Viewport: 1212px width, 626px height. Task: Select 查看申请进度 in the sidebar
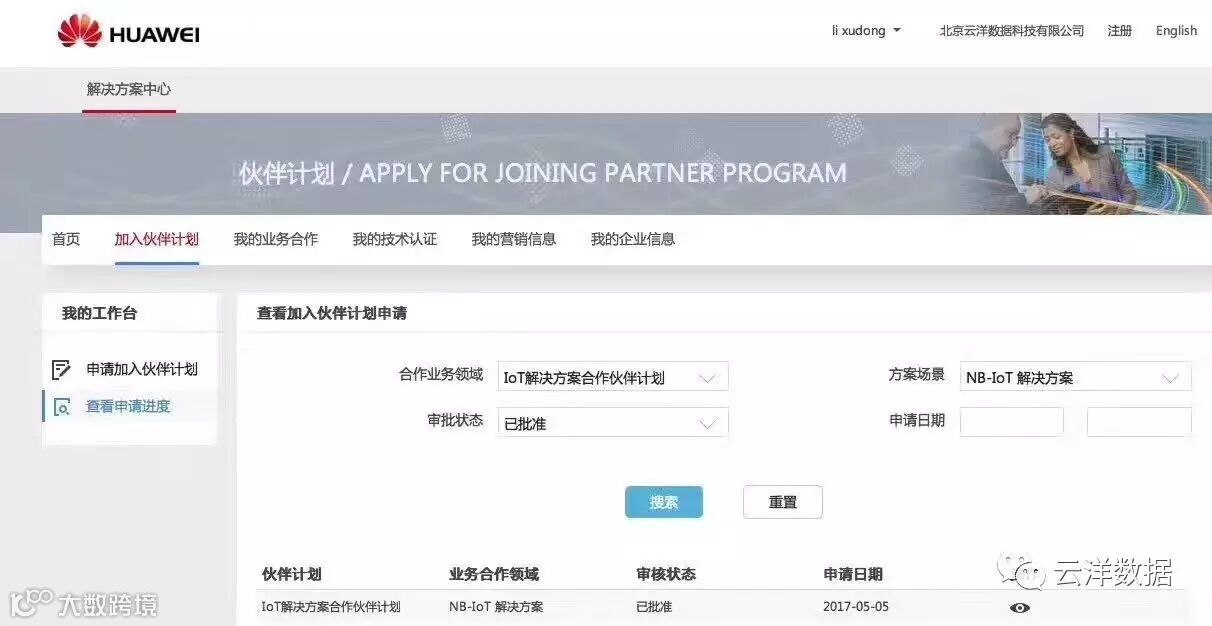click(128, 406)
